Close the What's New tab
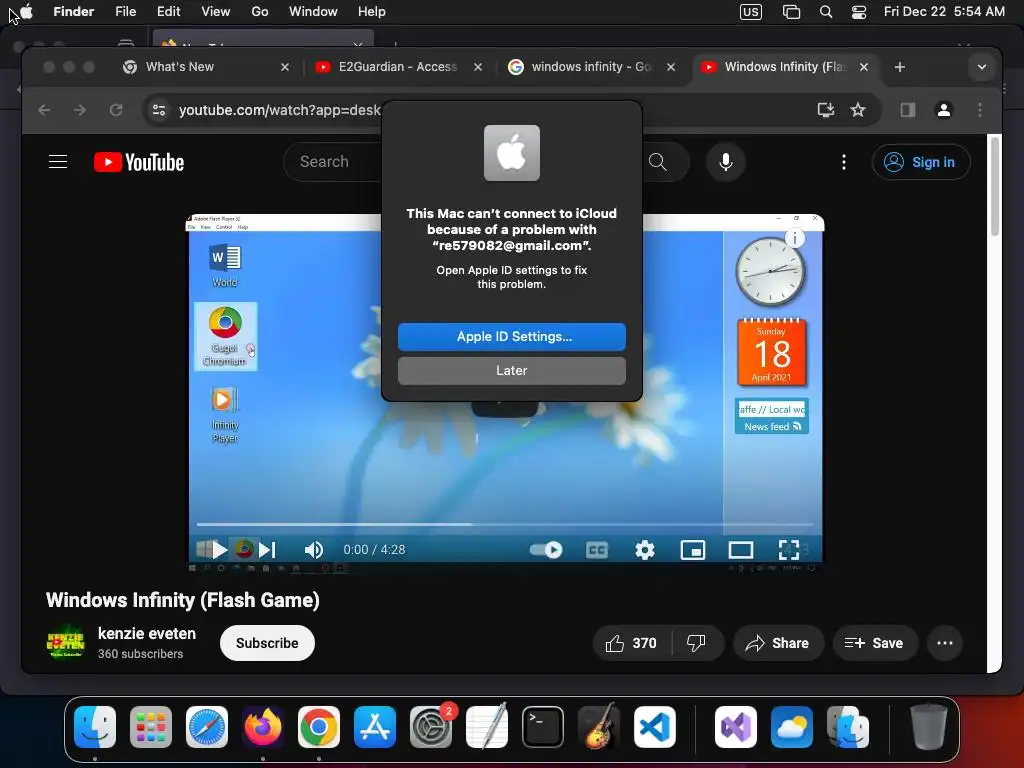Screen dimensions: 1024x768 point(285,67)
